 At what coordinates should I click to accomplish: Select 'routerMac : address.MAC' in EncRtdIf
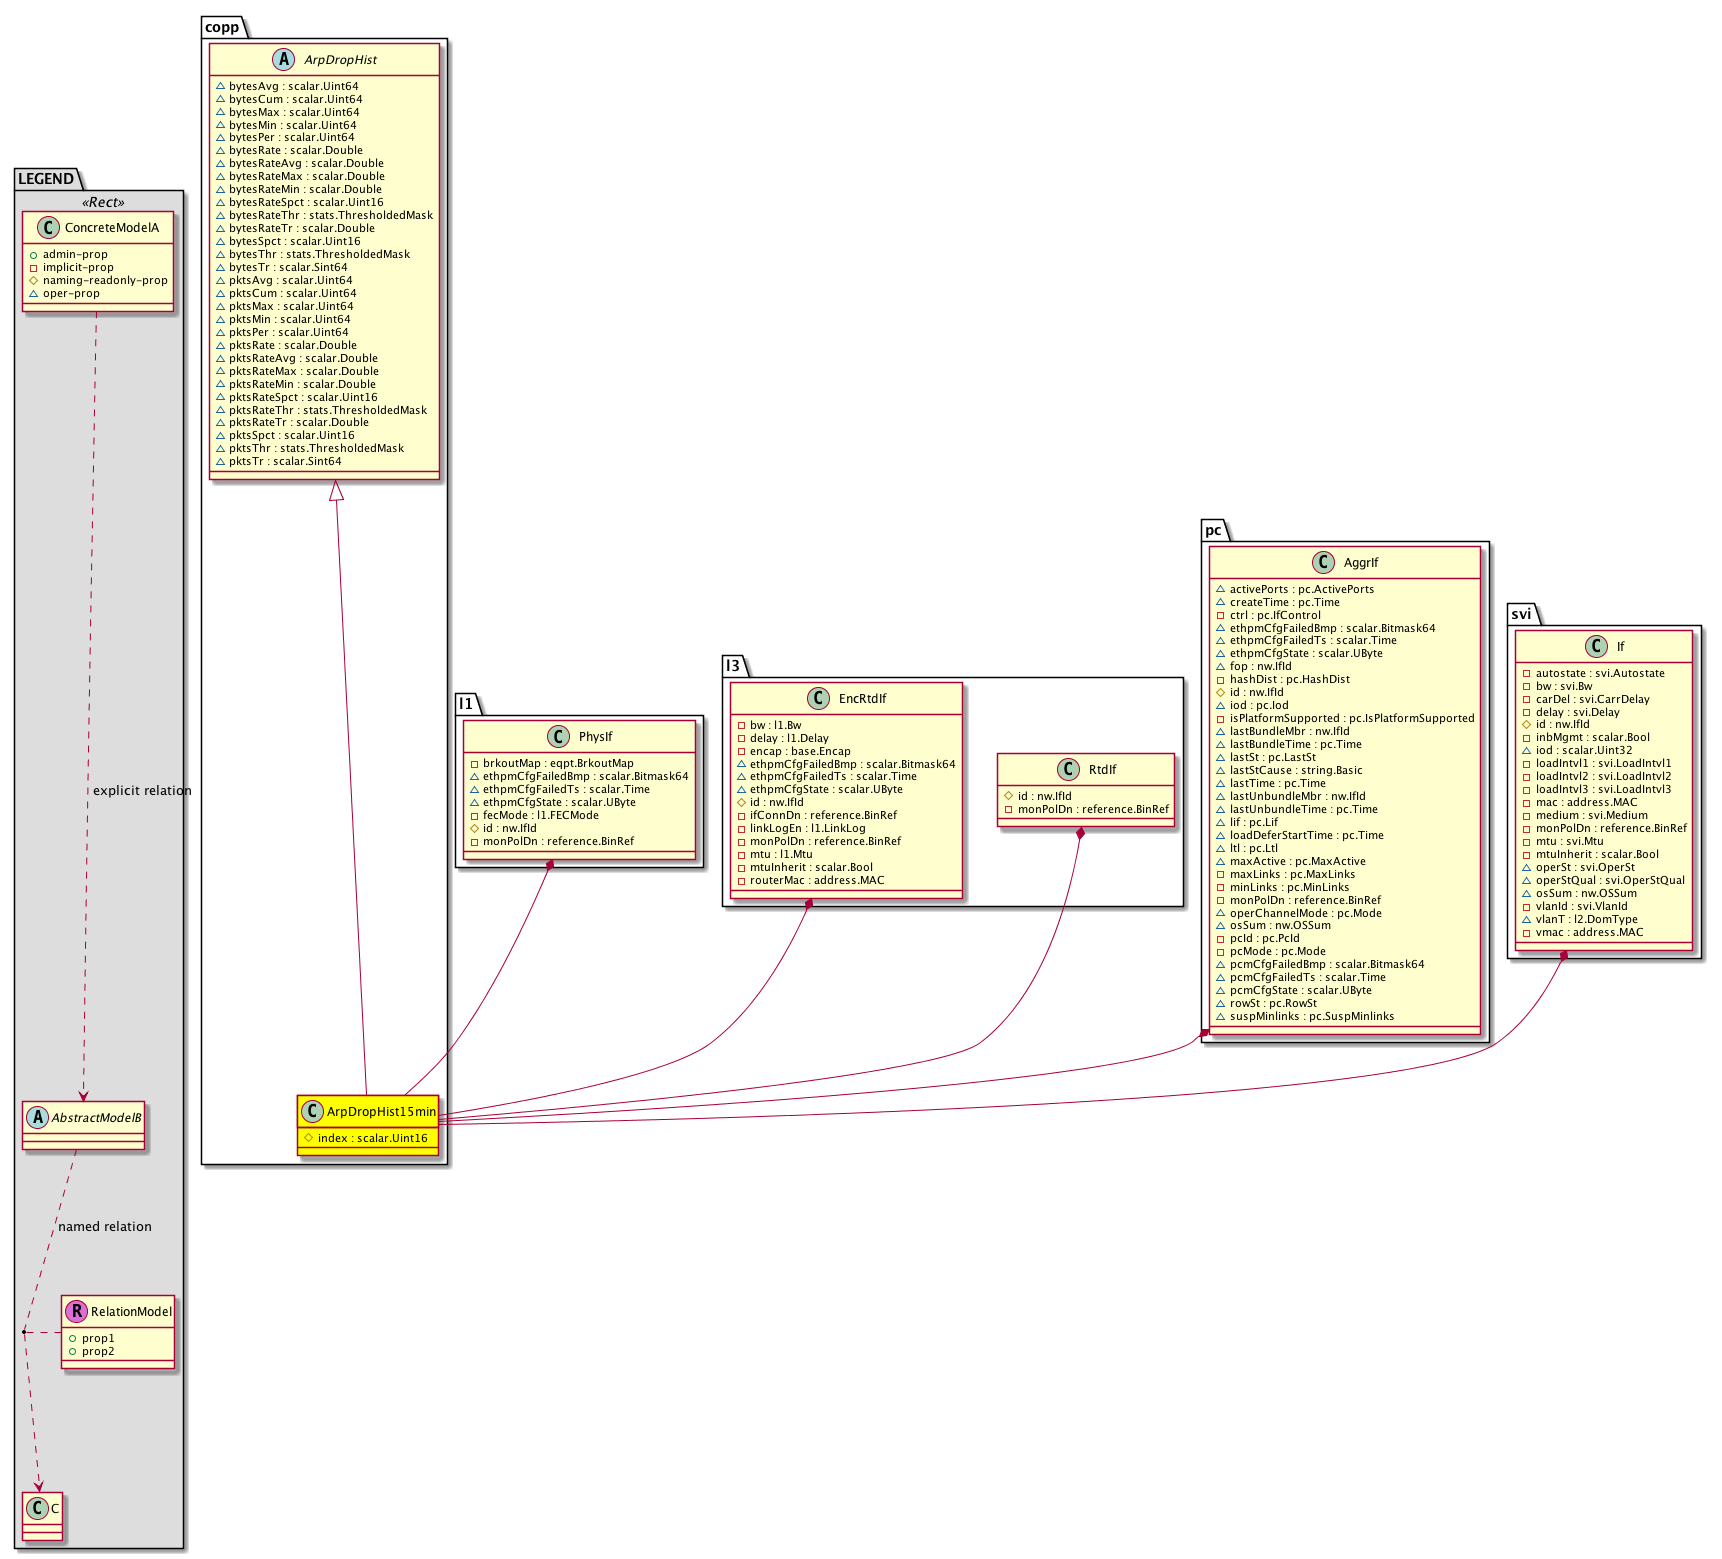coord(817,881)
